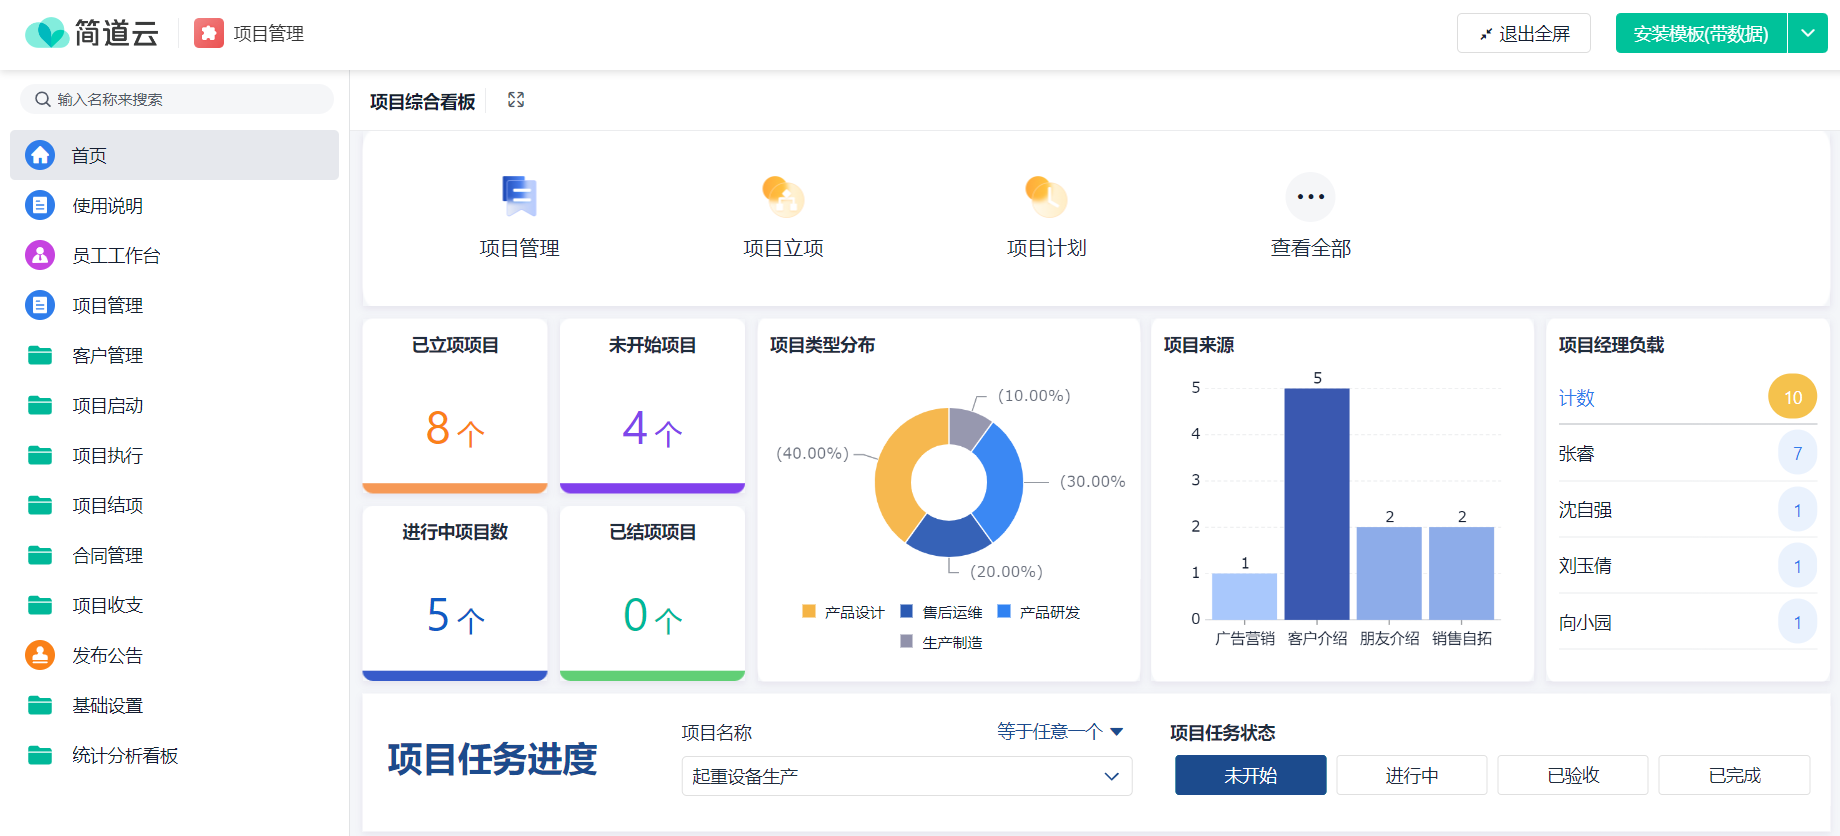Click the 退出全屏 button
The image size is (1840, 836).
tap(1524, 33)
